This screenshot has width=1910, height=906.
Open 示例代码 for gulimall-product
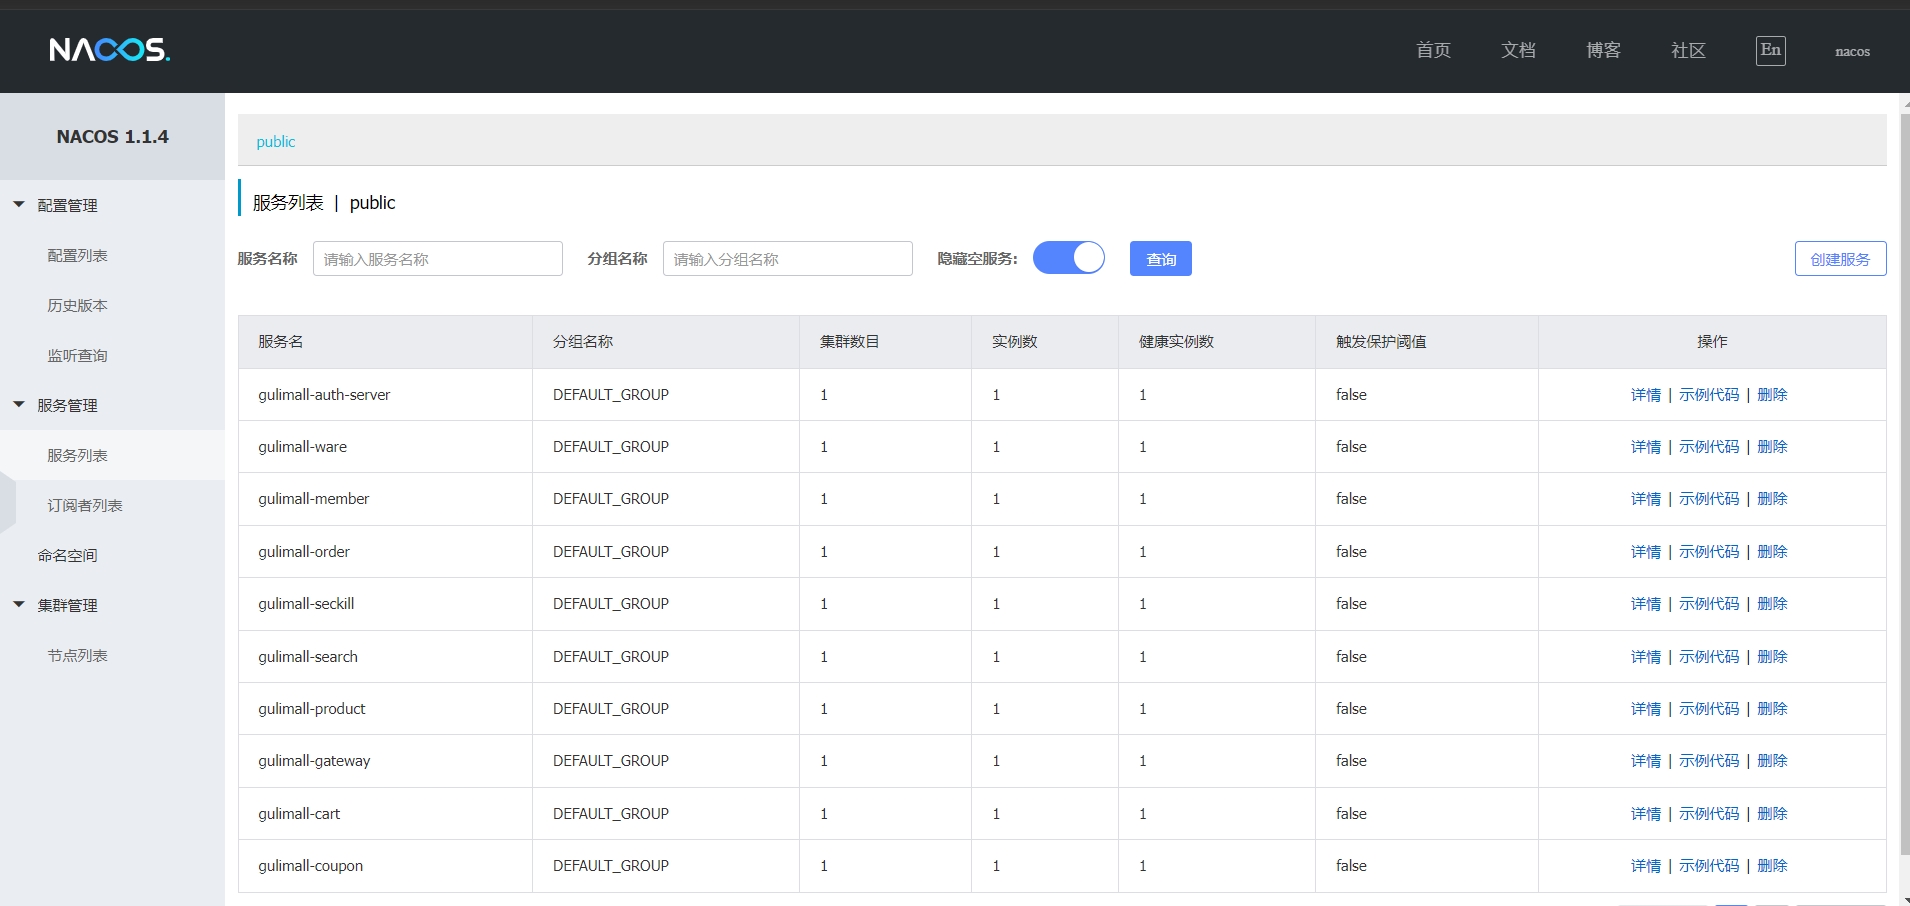[x=1709, y=709]
